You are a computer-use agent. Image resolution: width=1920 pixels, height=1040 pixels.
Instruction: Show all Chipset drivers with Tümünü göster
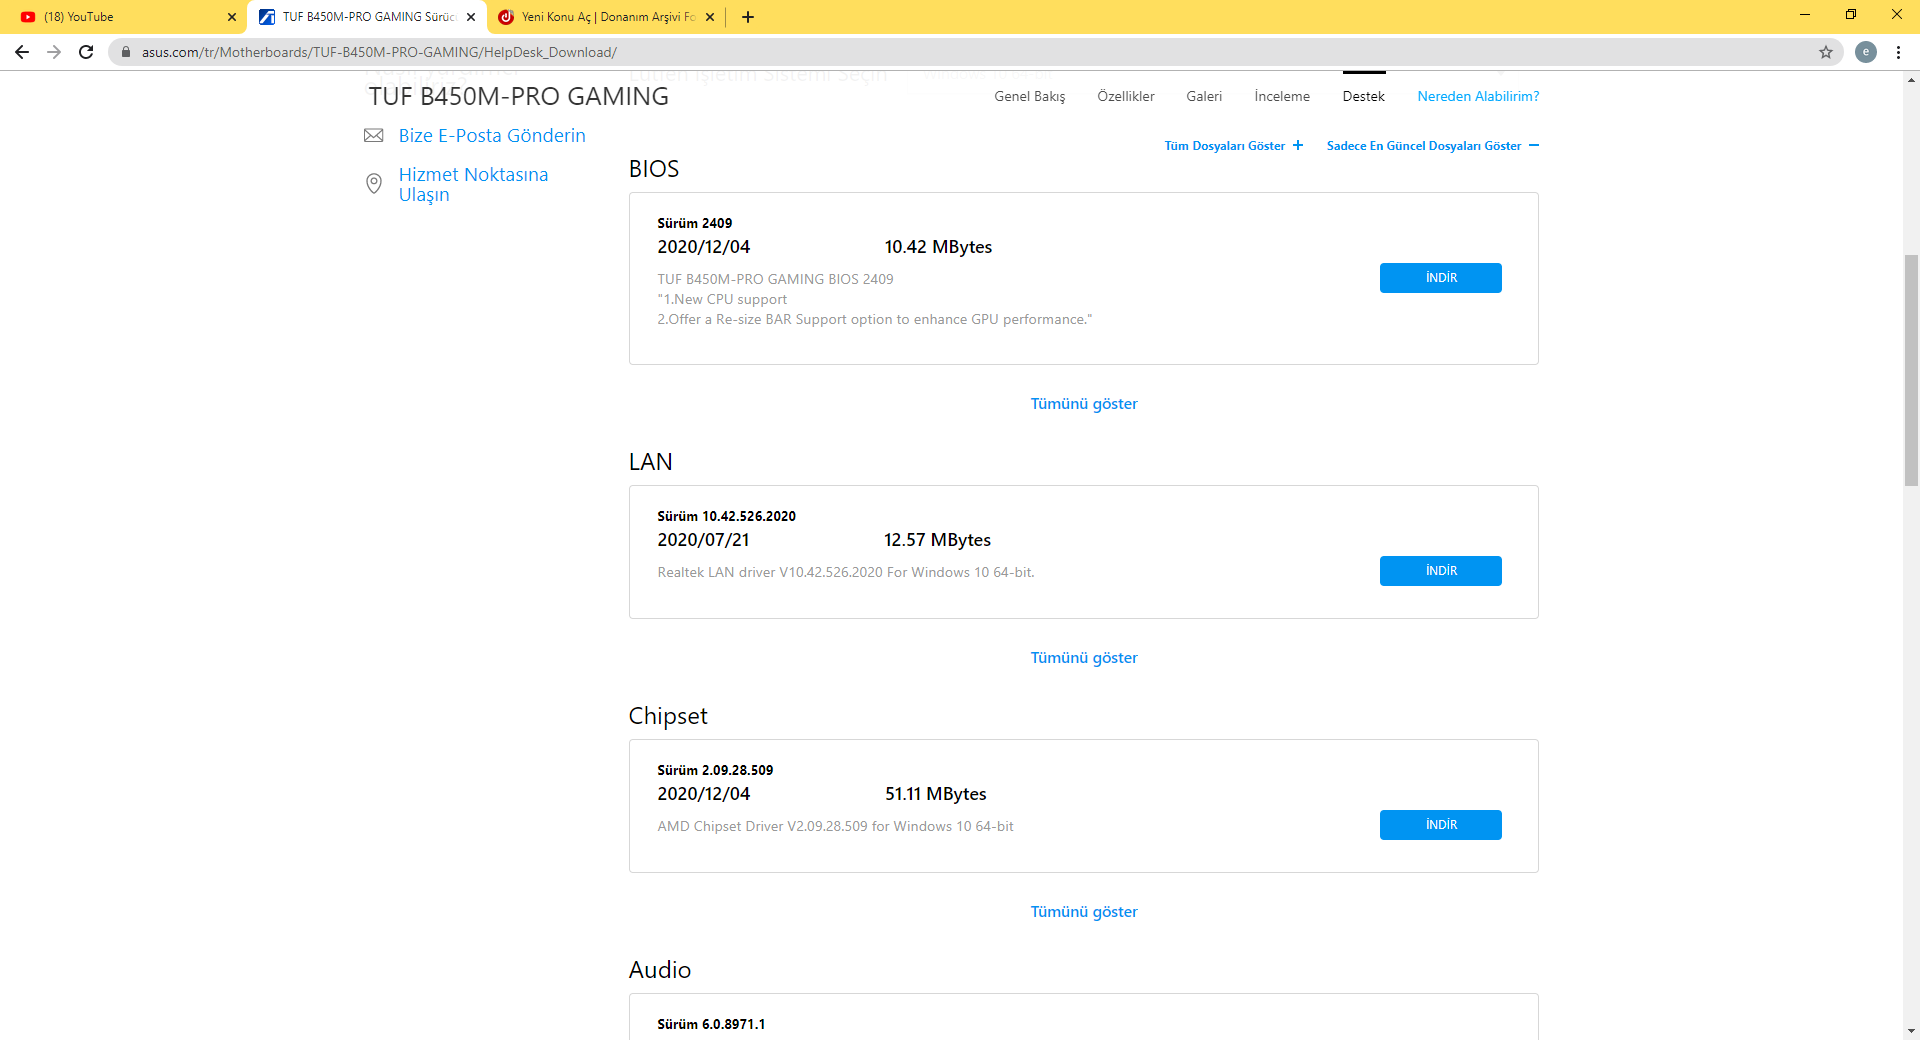tap(1084, 912)
